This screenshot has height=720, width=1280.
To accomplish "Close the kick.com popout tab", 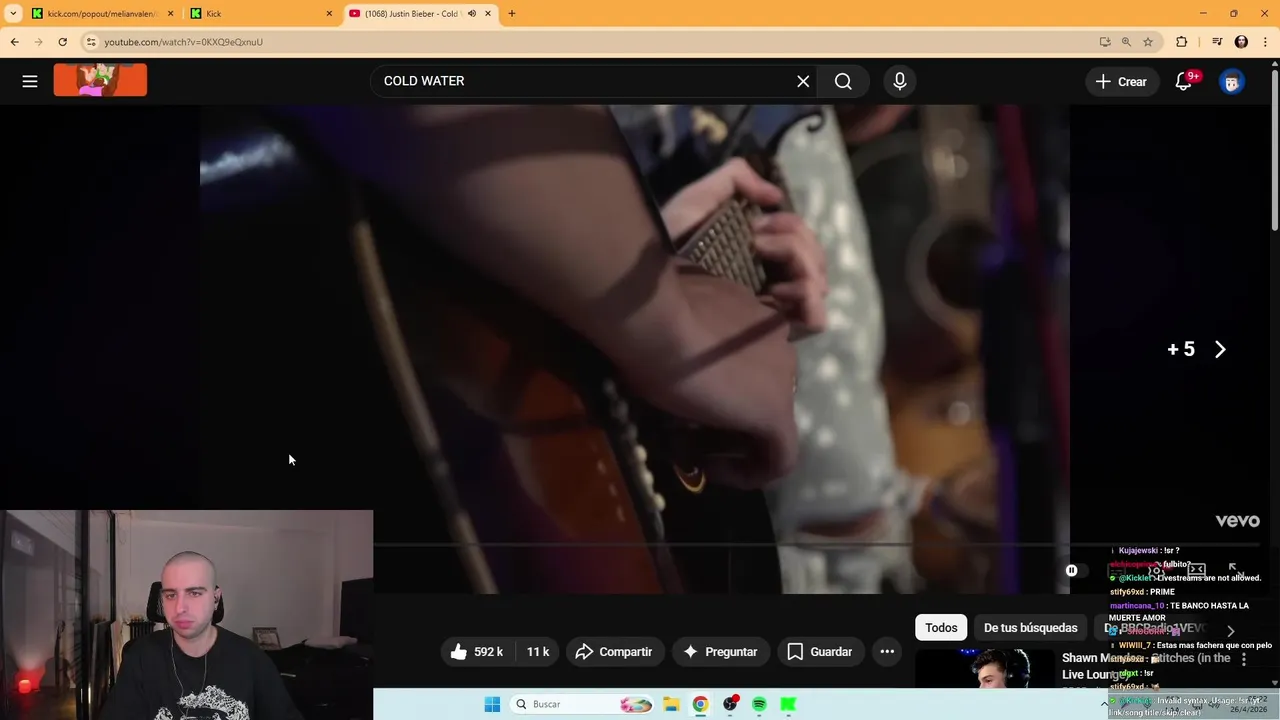I will [170, 14].
